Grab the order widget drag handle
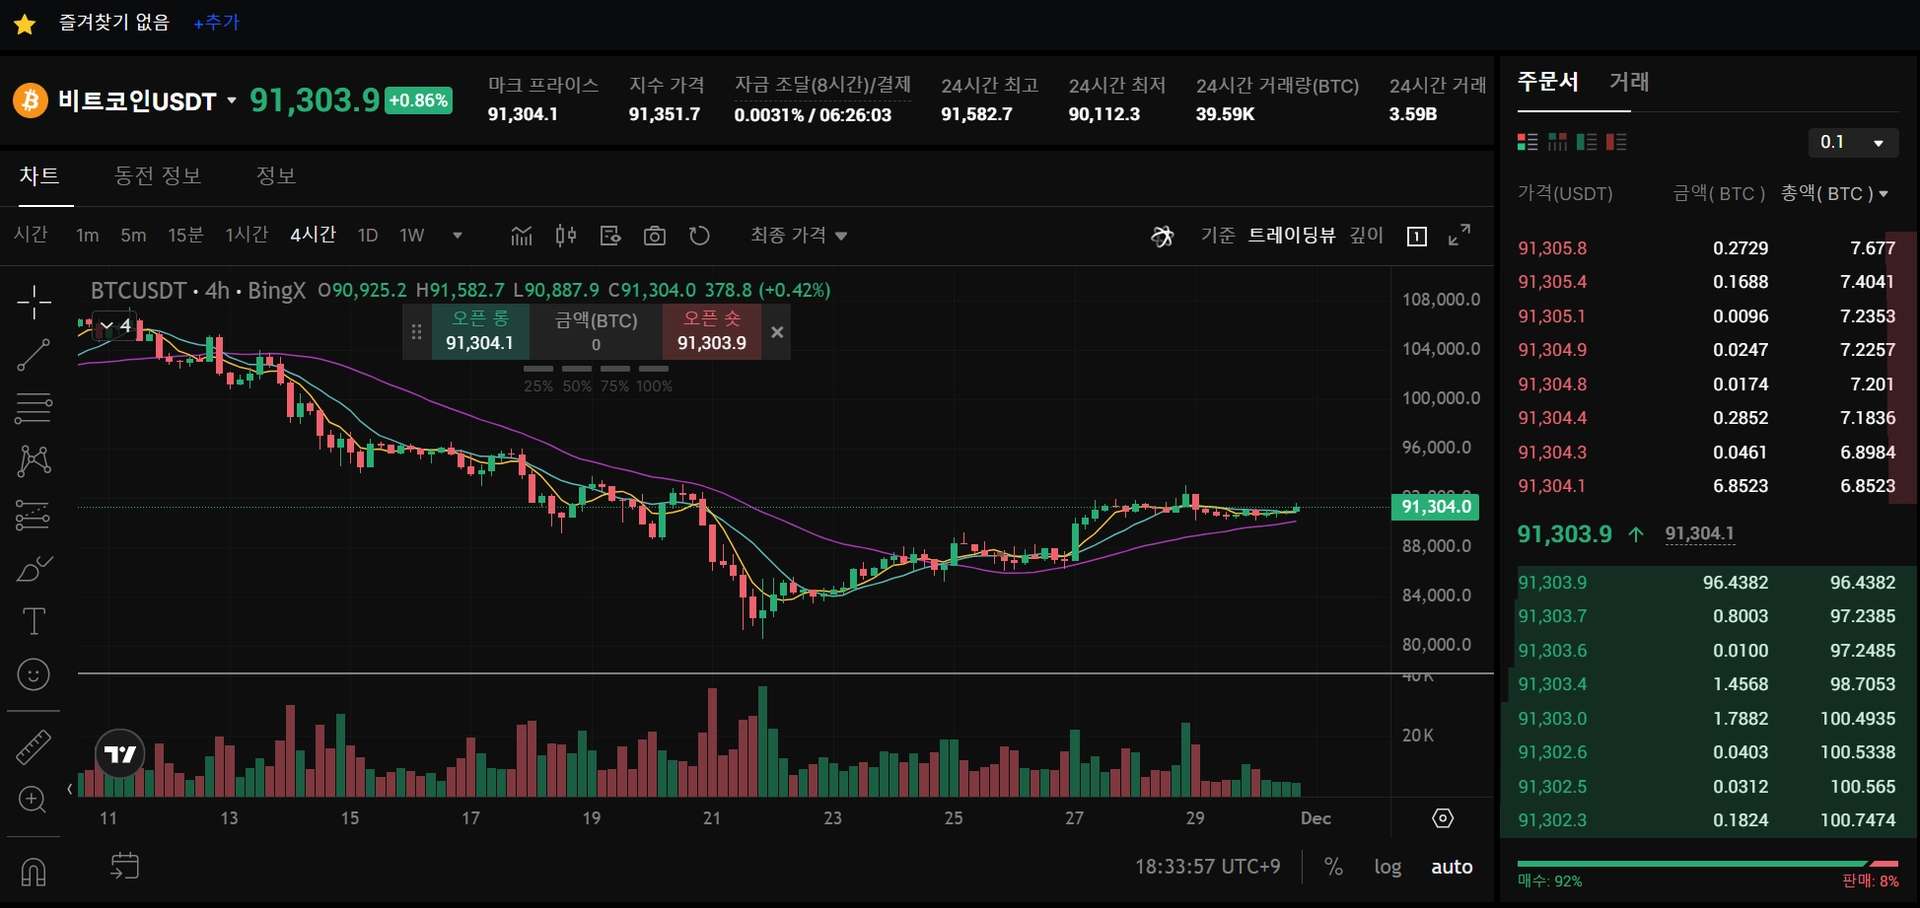This screenshot has width=1920, height=908. 417,332
